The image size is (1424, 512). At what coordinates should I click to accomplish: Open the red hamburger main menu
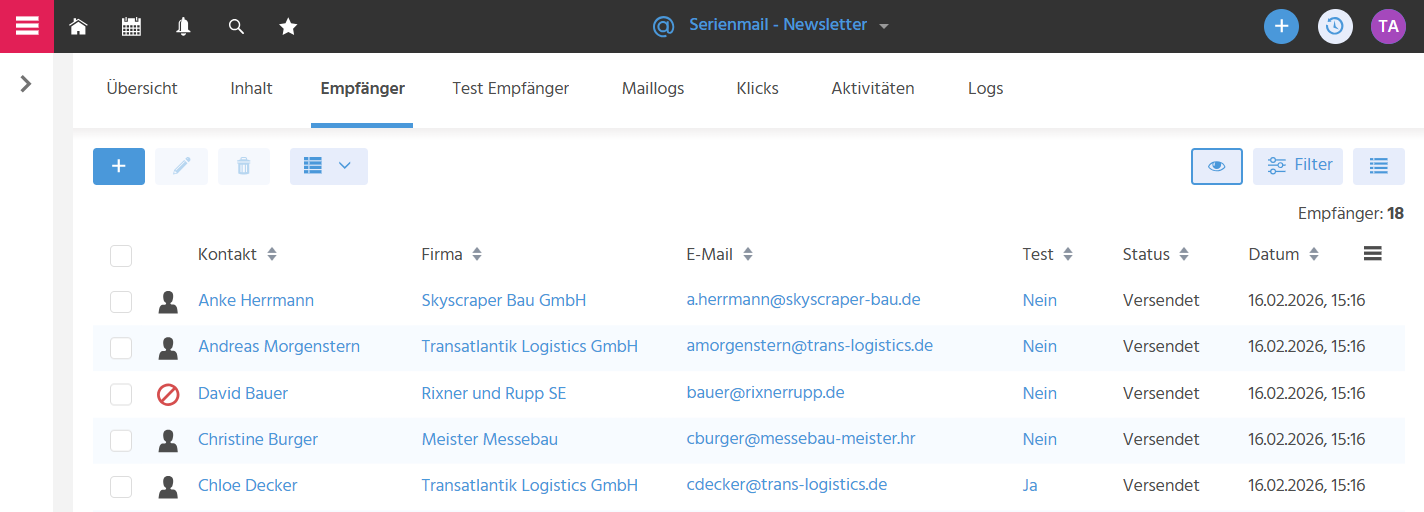[27, 26]
